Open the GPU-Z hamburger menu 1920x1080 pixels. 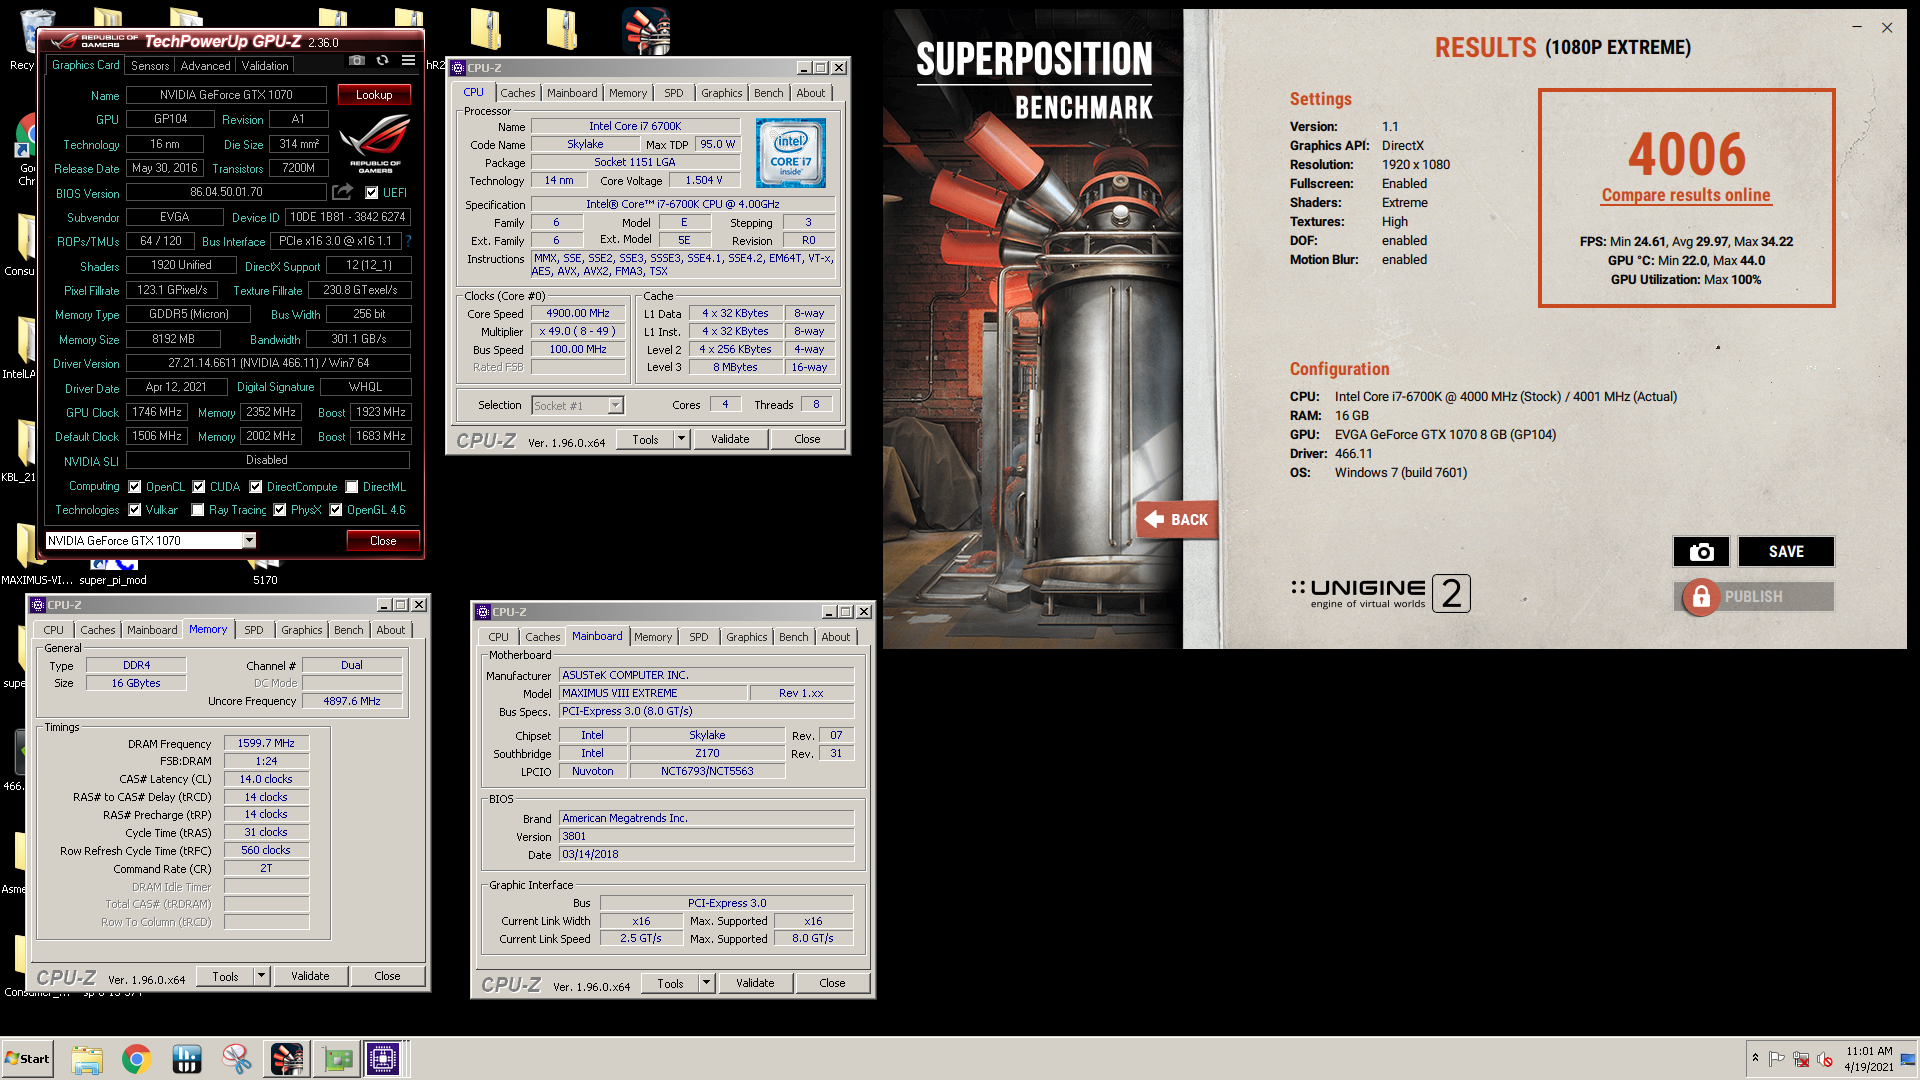[x=408, y=61]
